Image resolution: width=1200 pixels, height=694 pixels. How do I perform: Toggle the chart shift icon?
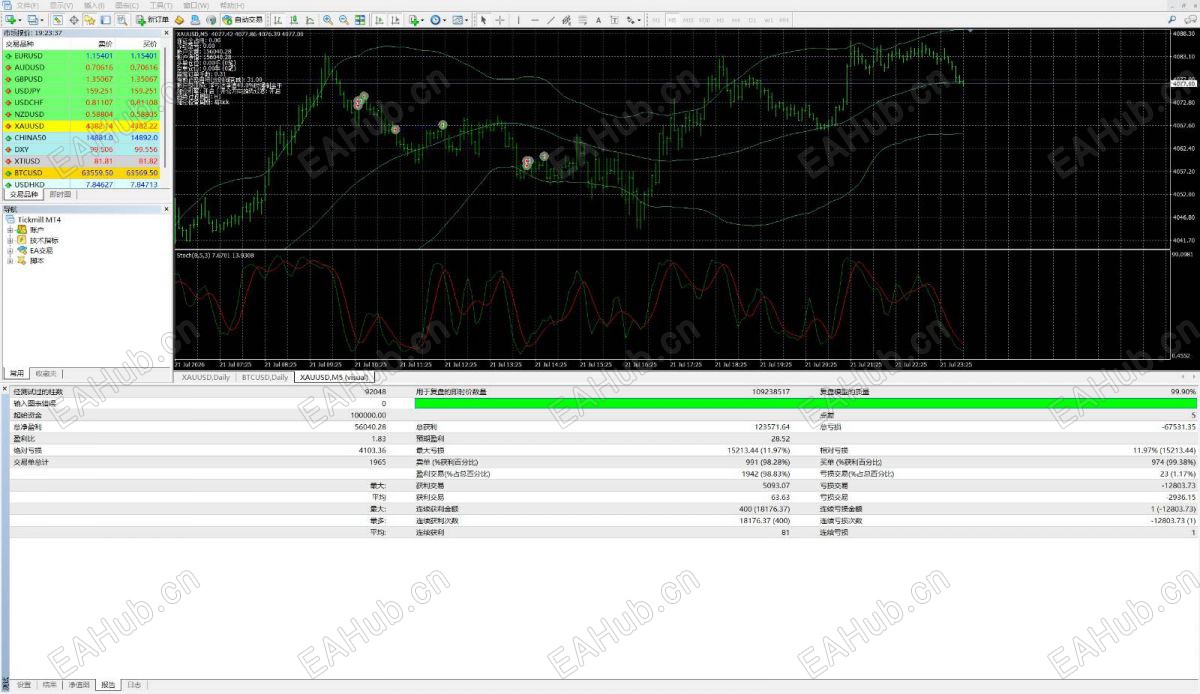click(x=395, y=20)
